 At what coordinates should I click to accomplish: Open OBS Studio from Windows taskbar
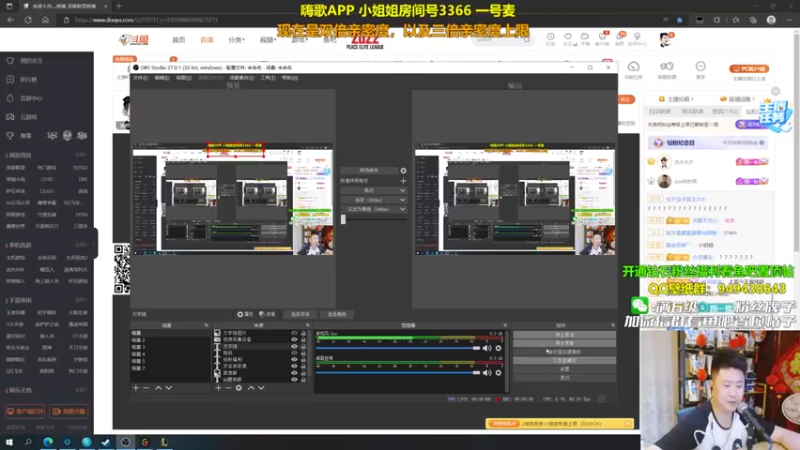click(125, 442)
